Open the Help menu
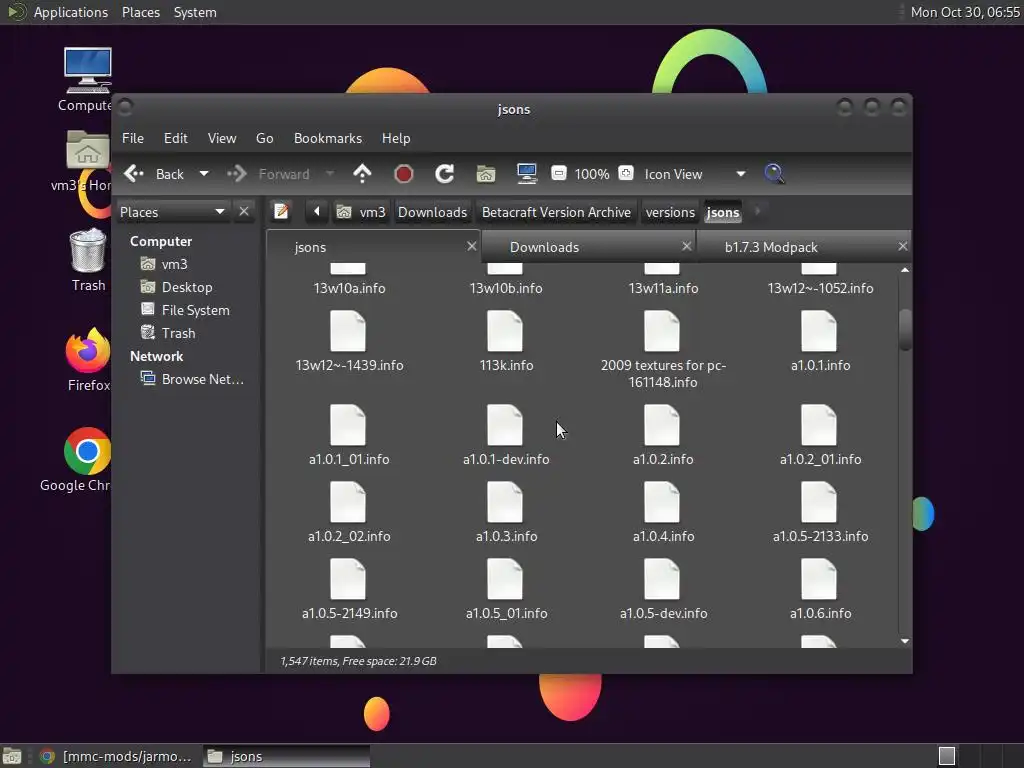This screenshot has height=768, width=1024. [x=396, y=138]
